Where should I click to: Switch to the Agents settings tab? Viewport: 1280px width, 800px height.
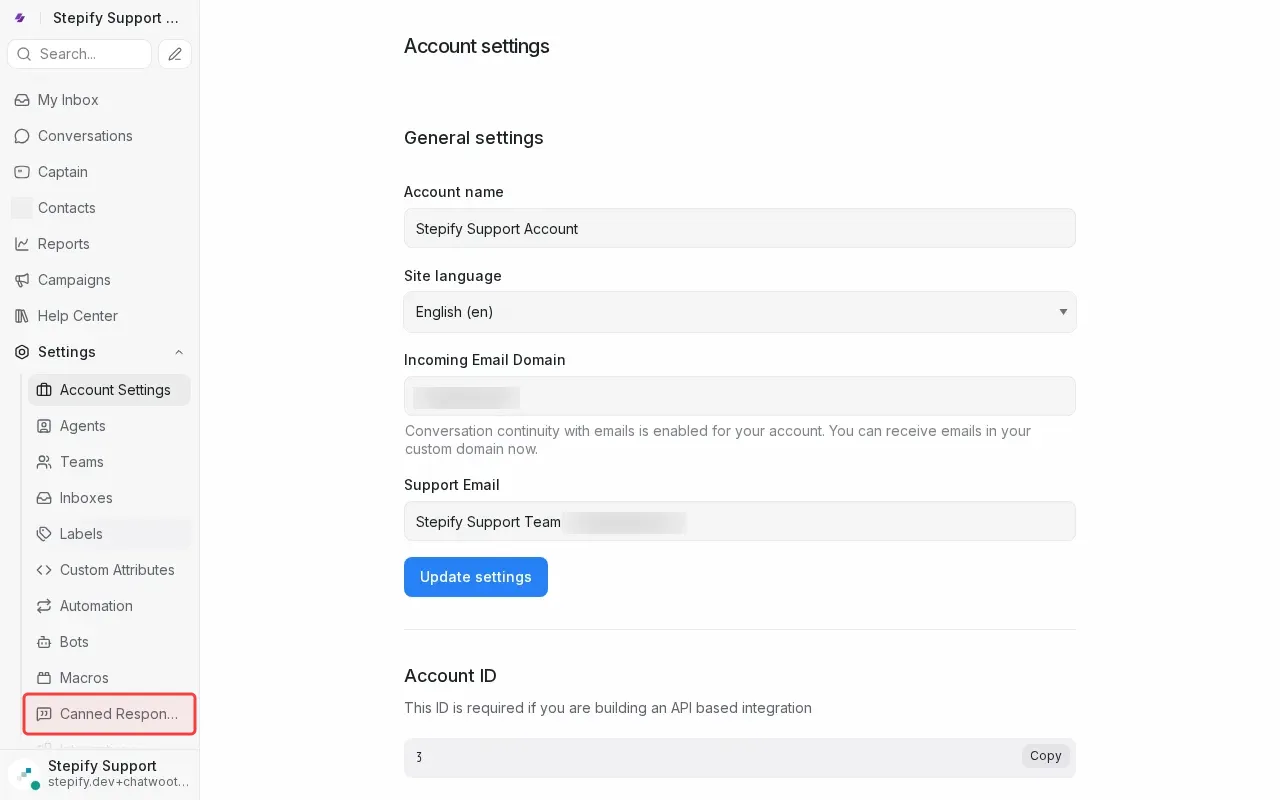82,426
